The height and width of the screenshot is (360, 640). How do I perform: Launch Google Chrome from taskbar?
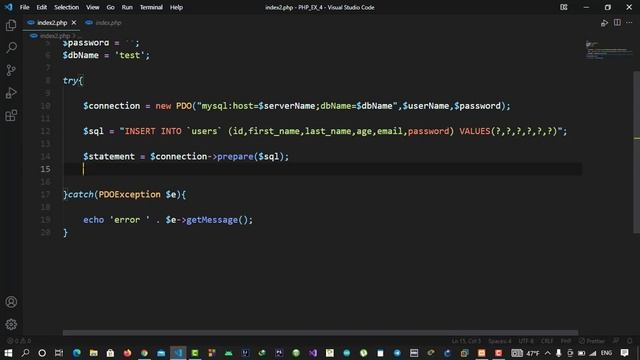pyautogui.click(x=144, y=353)
